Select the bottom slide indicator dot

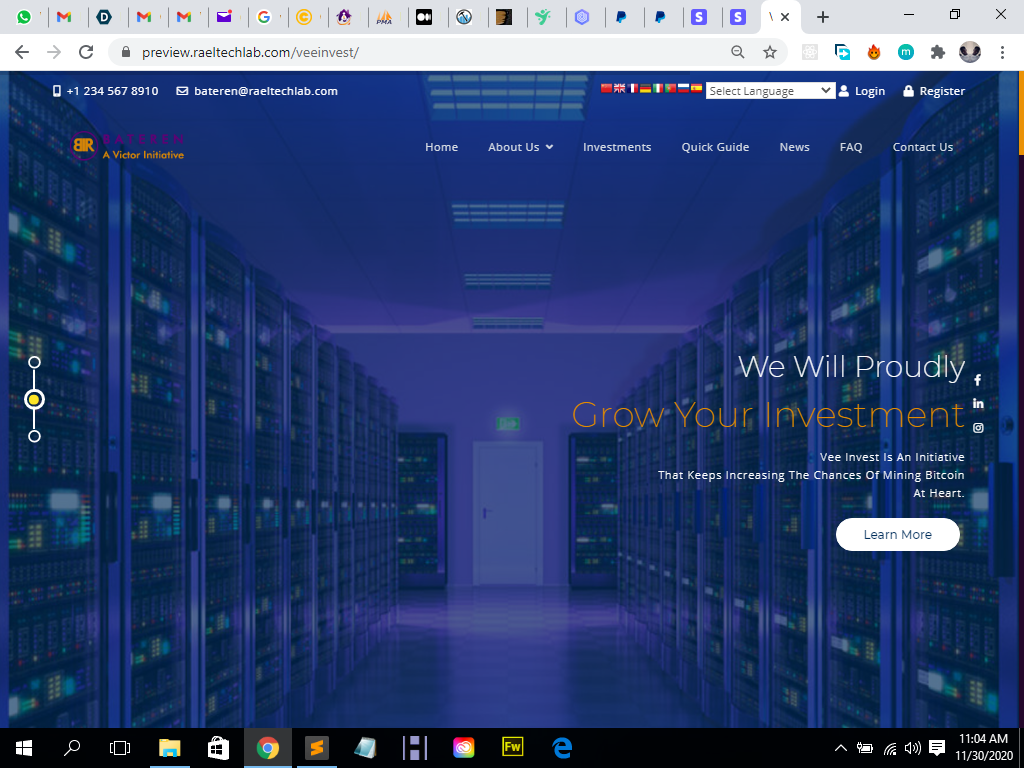coord(35,436)
